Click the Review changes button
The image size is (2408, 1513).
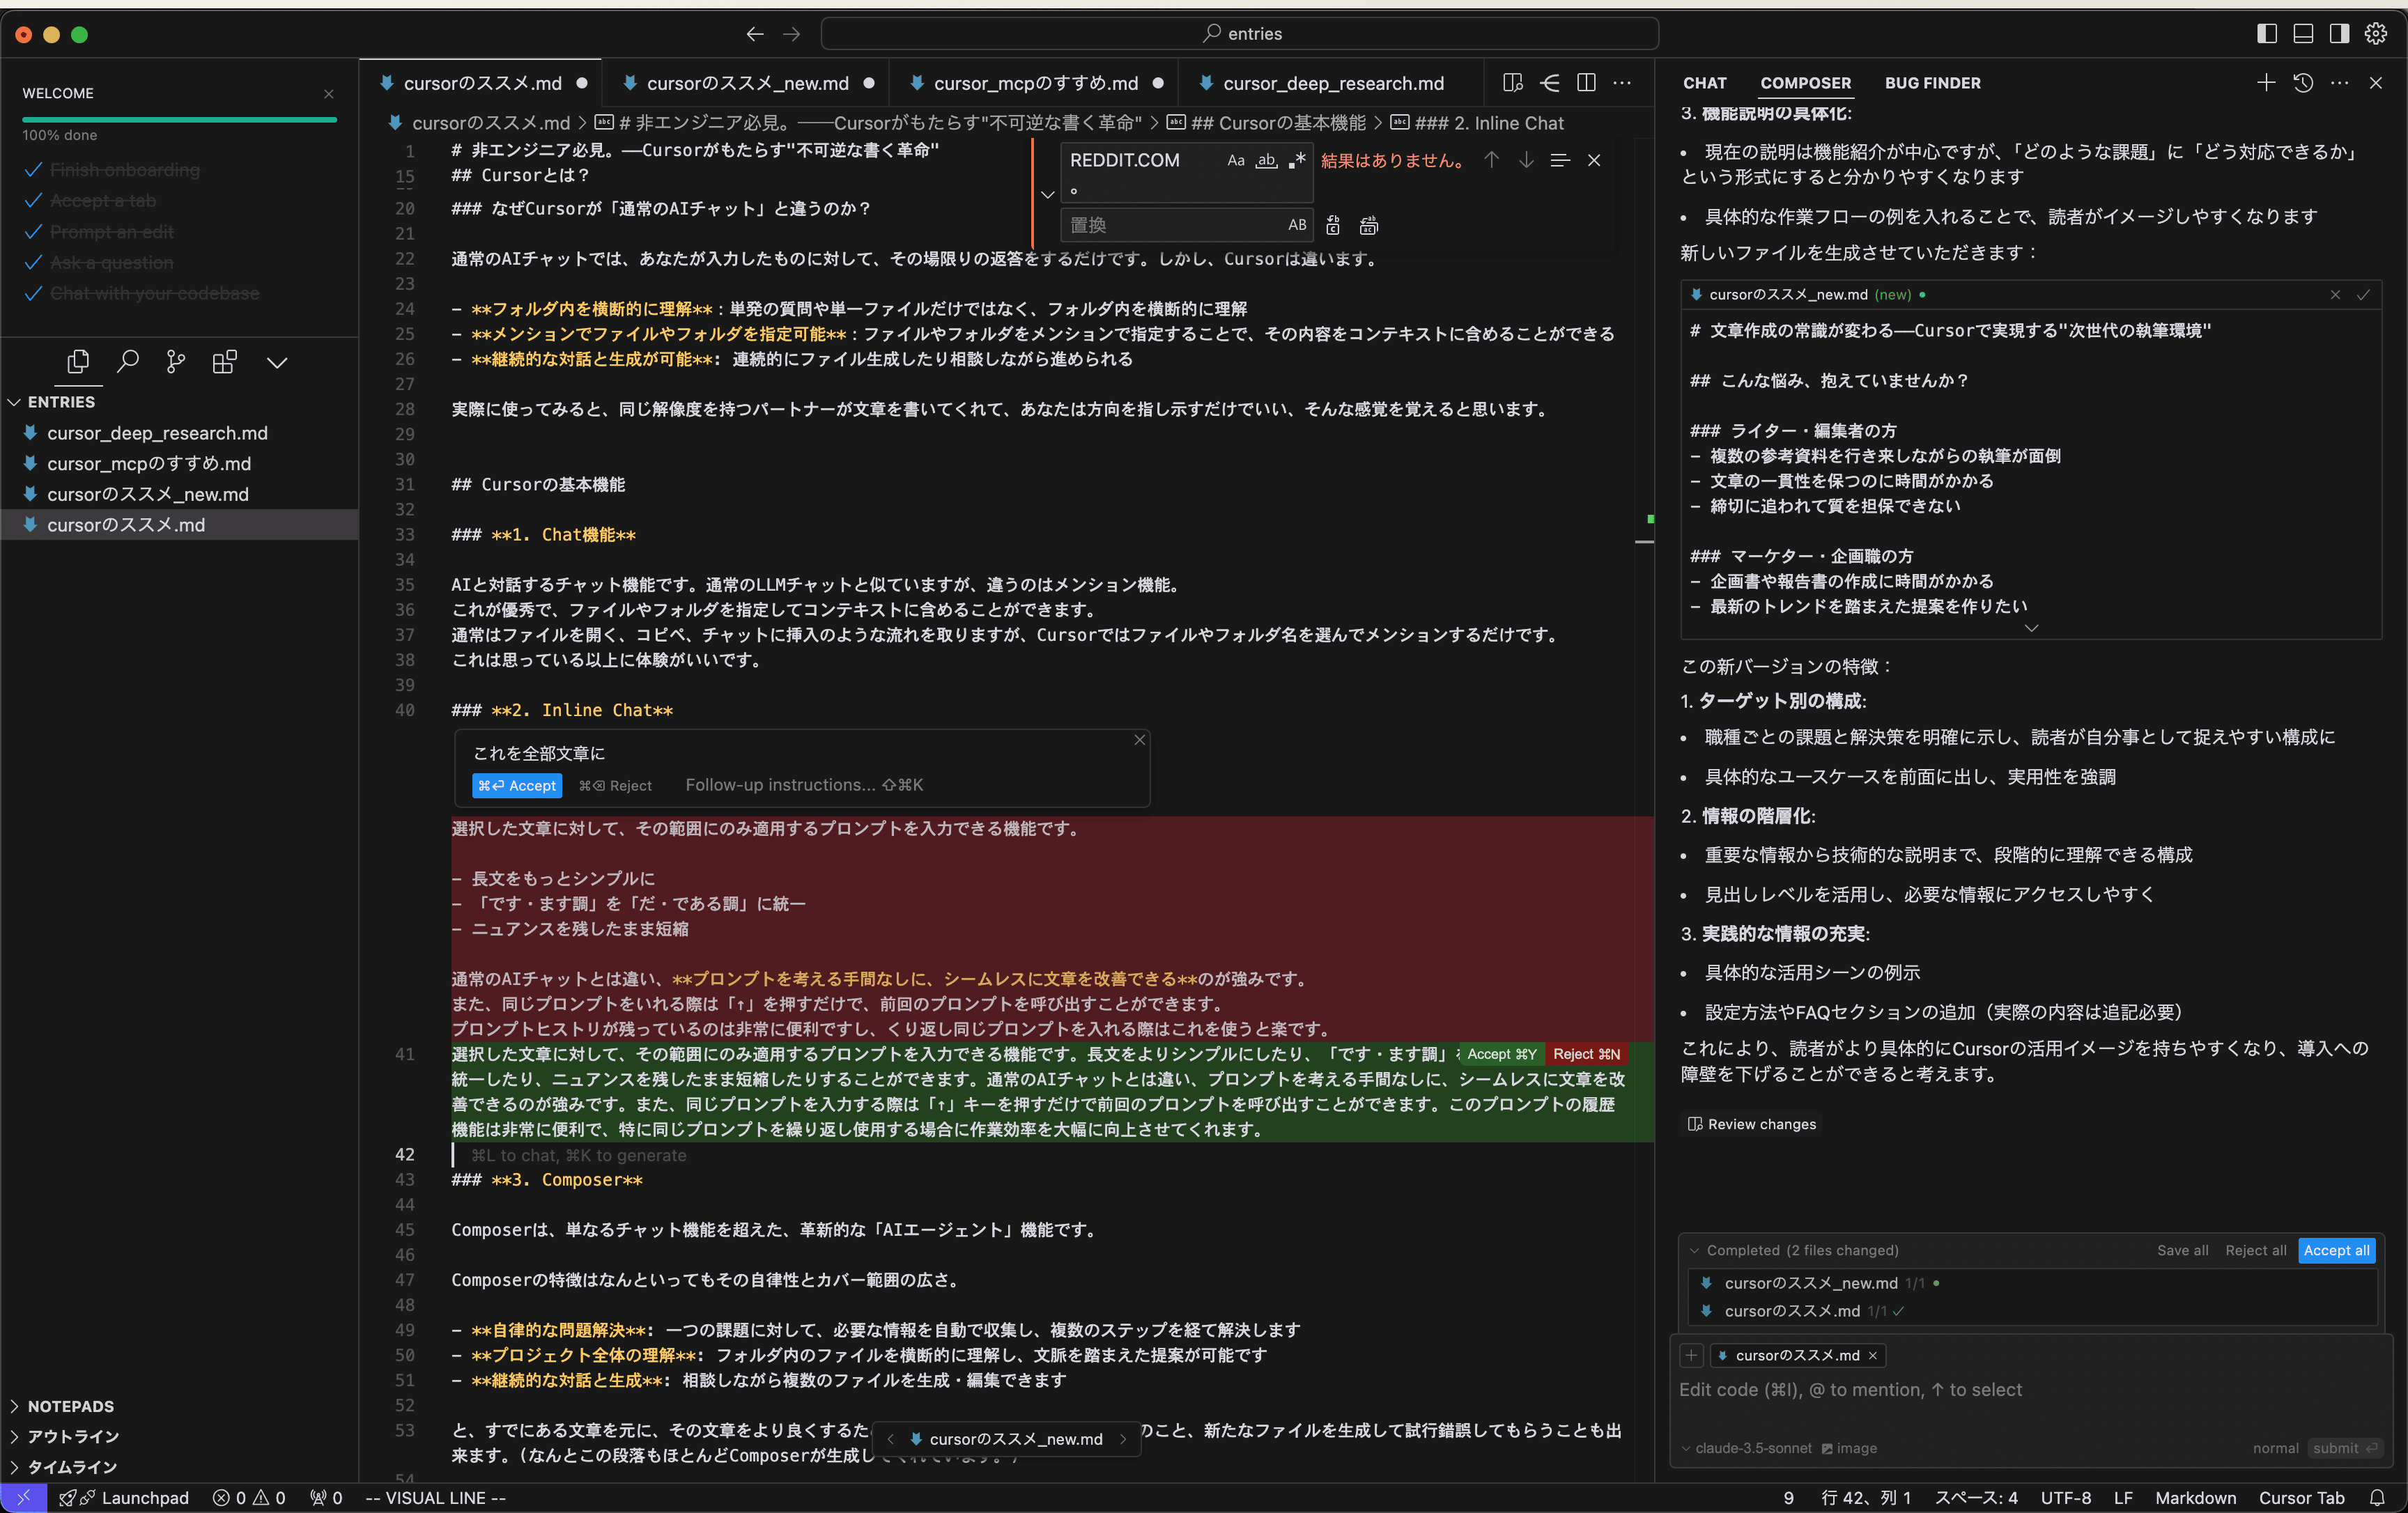coord(1752,1124)
